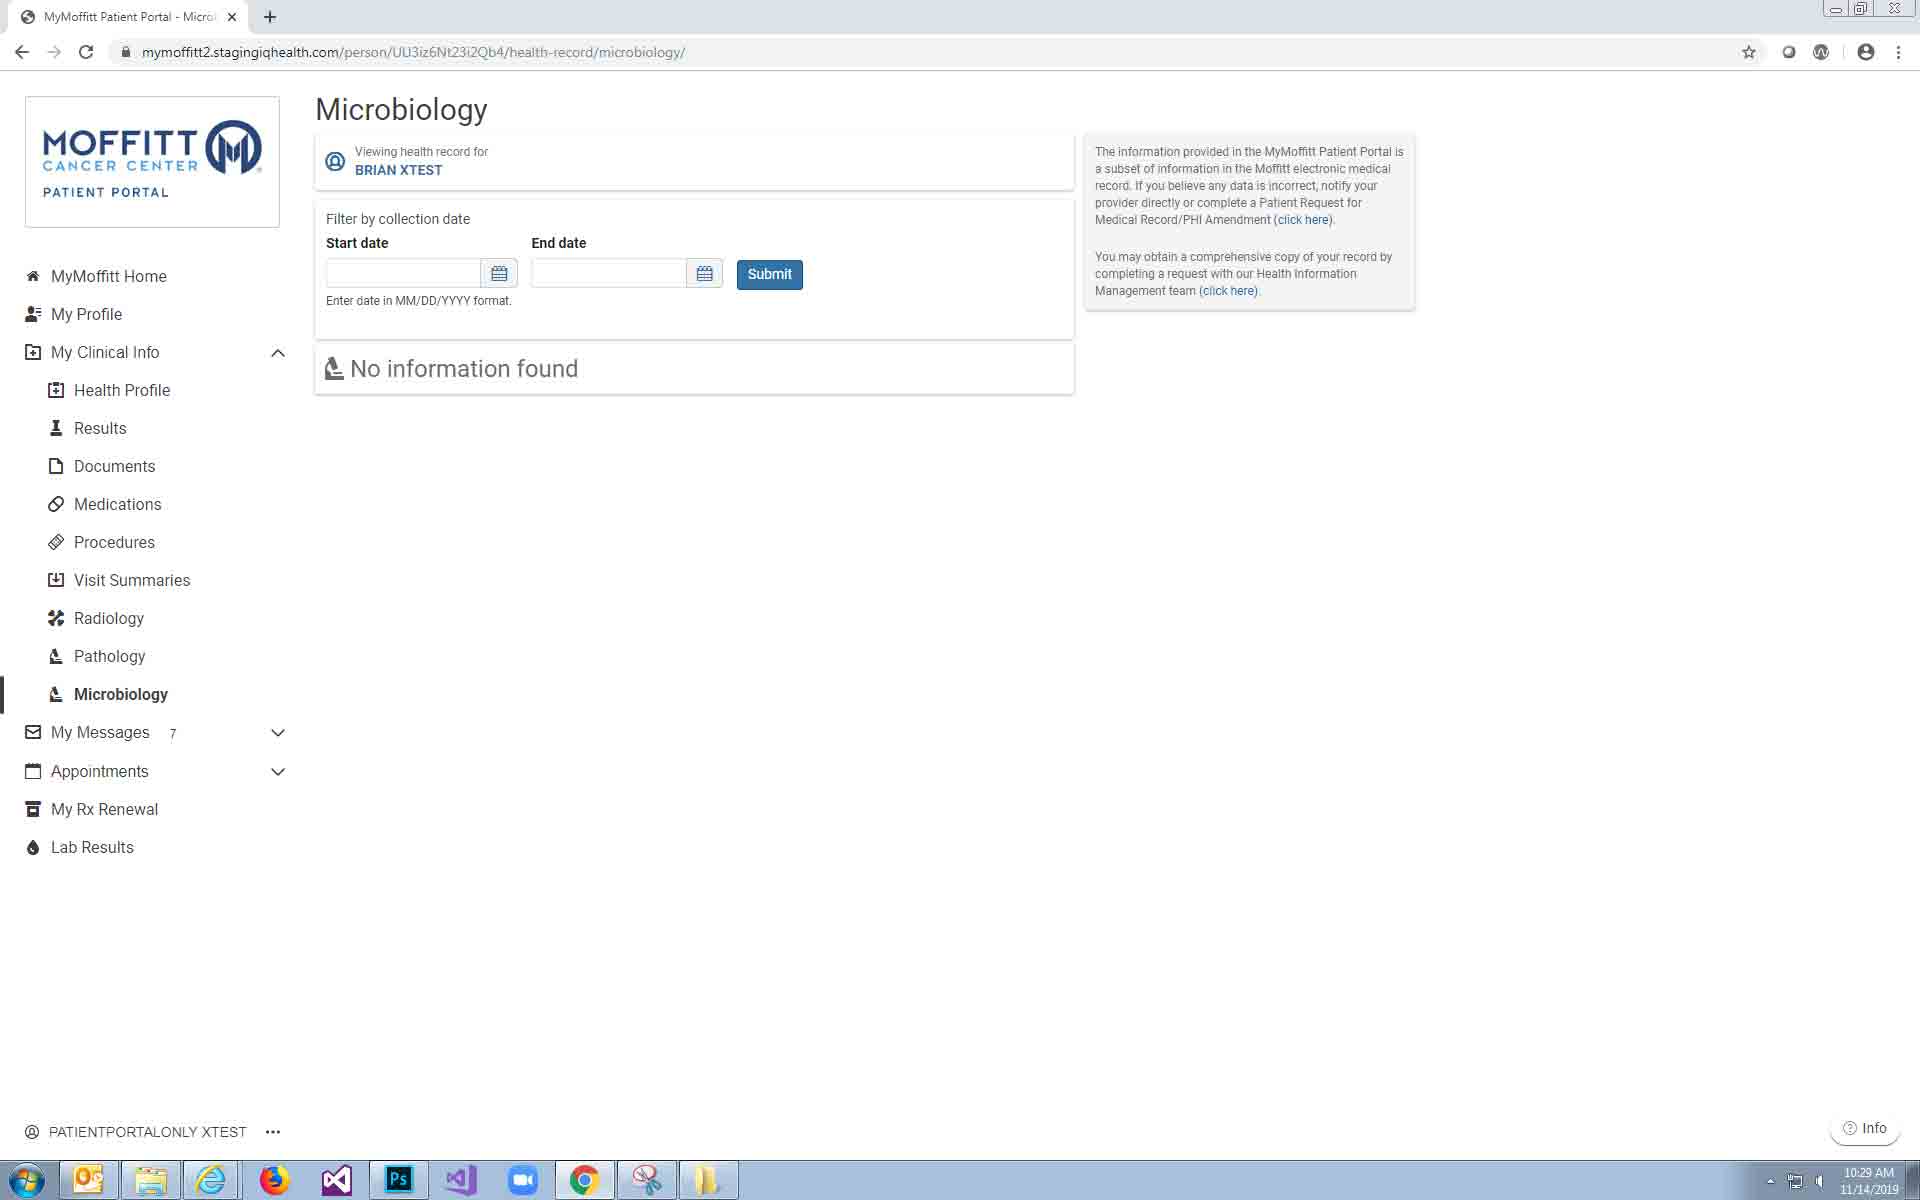Click the Lab Results droplet icon
The height and width of the screenshot is (1200, 1920).
point(33,848)
